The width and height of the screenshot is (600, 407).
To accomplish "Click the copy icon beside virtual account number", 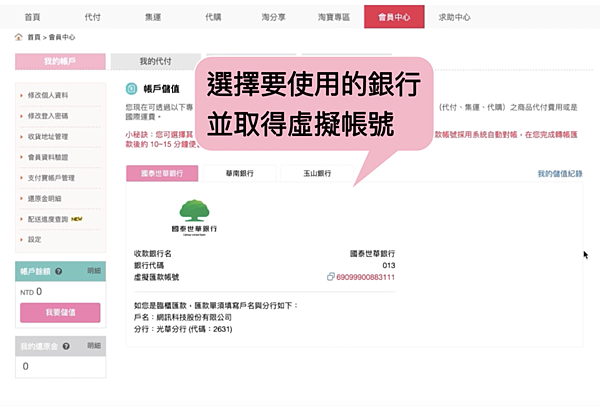I will (x=331, y=277).
